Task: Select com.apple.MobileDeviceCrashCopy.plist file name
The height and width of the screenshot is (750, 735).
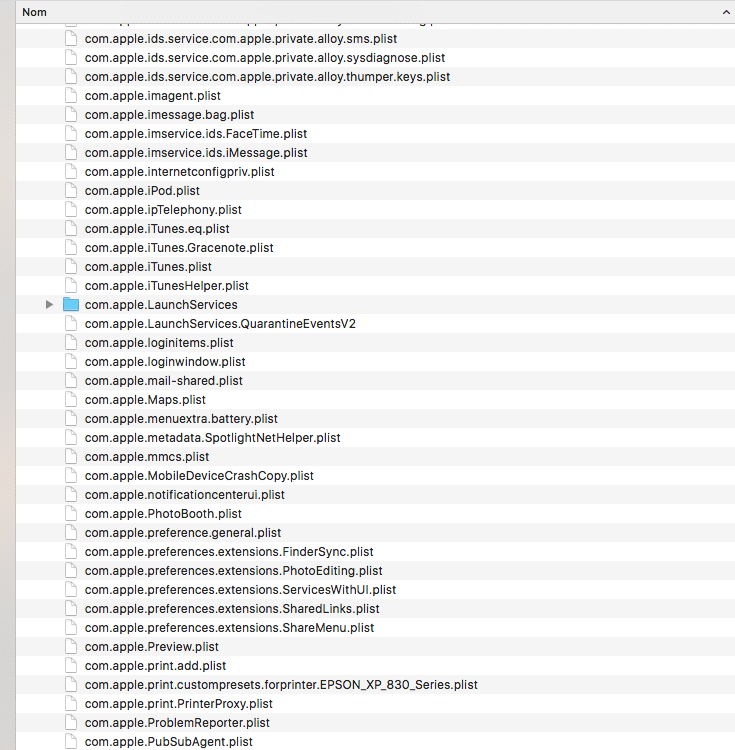Action: [199, 476]
